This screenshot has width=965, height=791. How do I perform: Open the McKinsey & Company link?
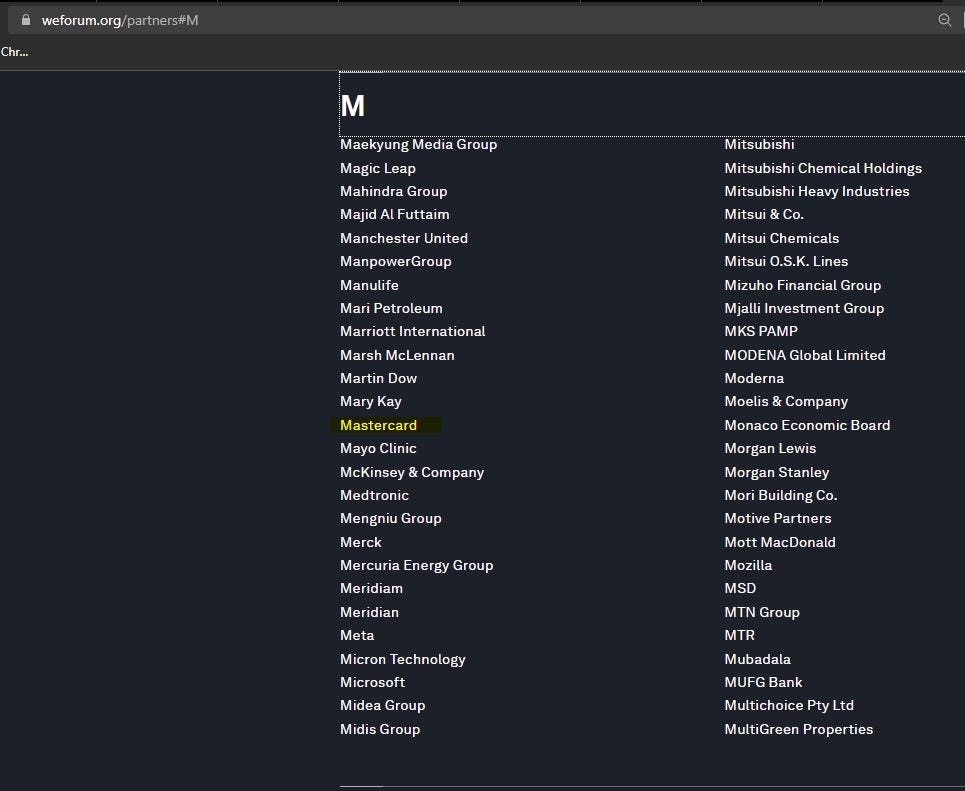[x=412, y=472]
